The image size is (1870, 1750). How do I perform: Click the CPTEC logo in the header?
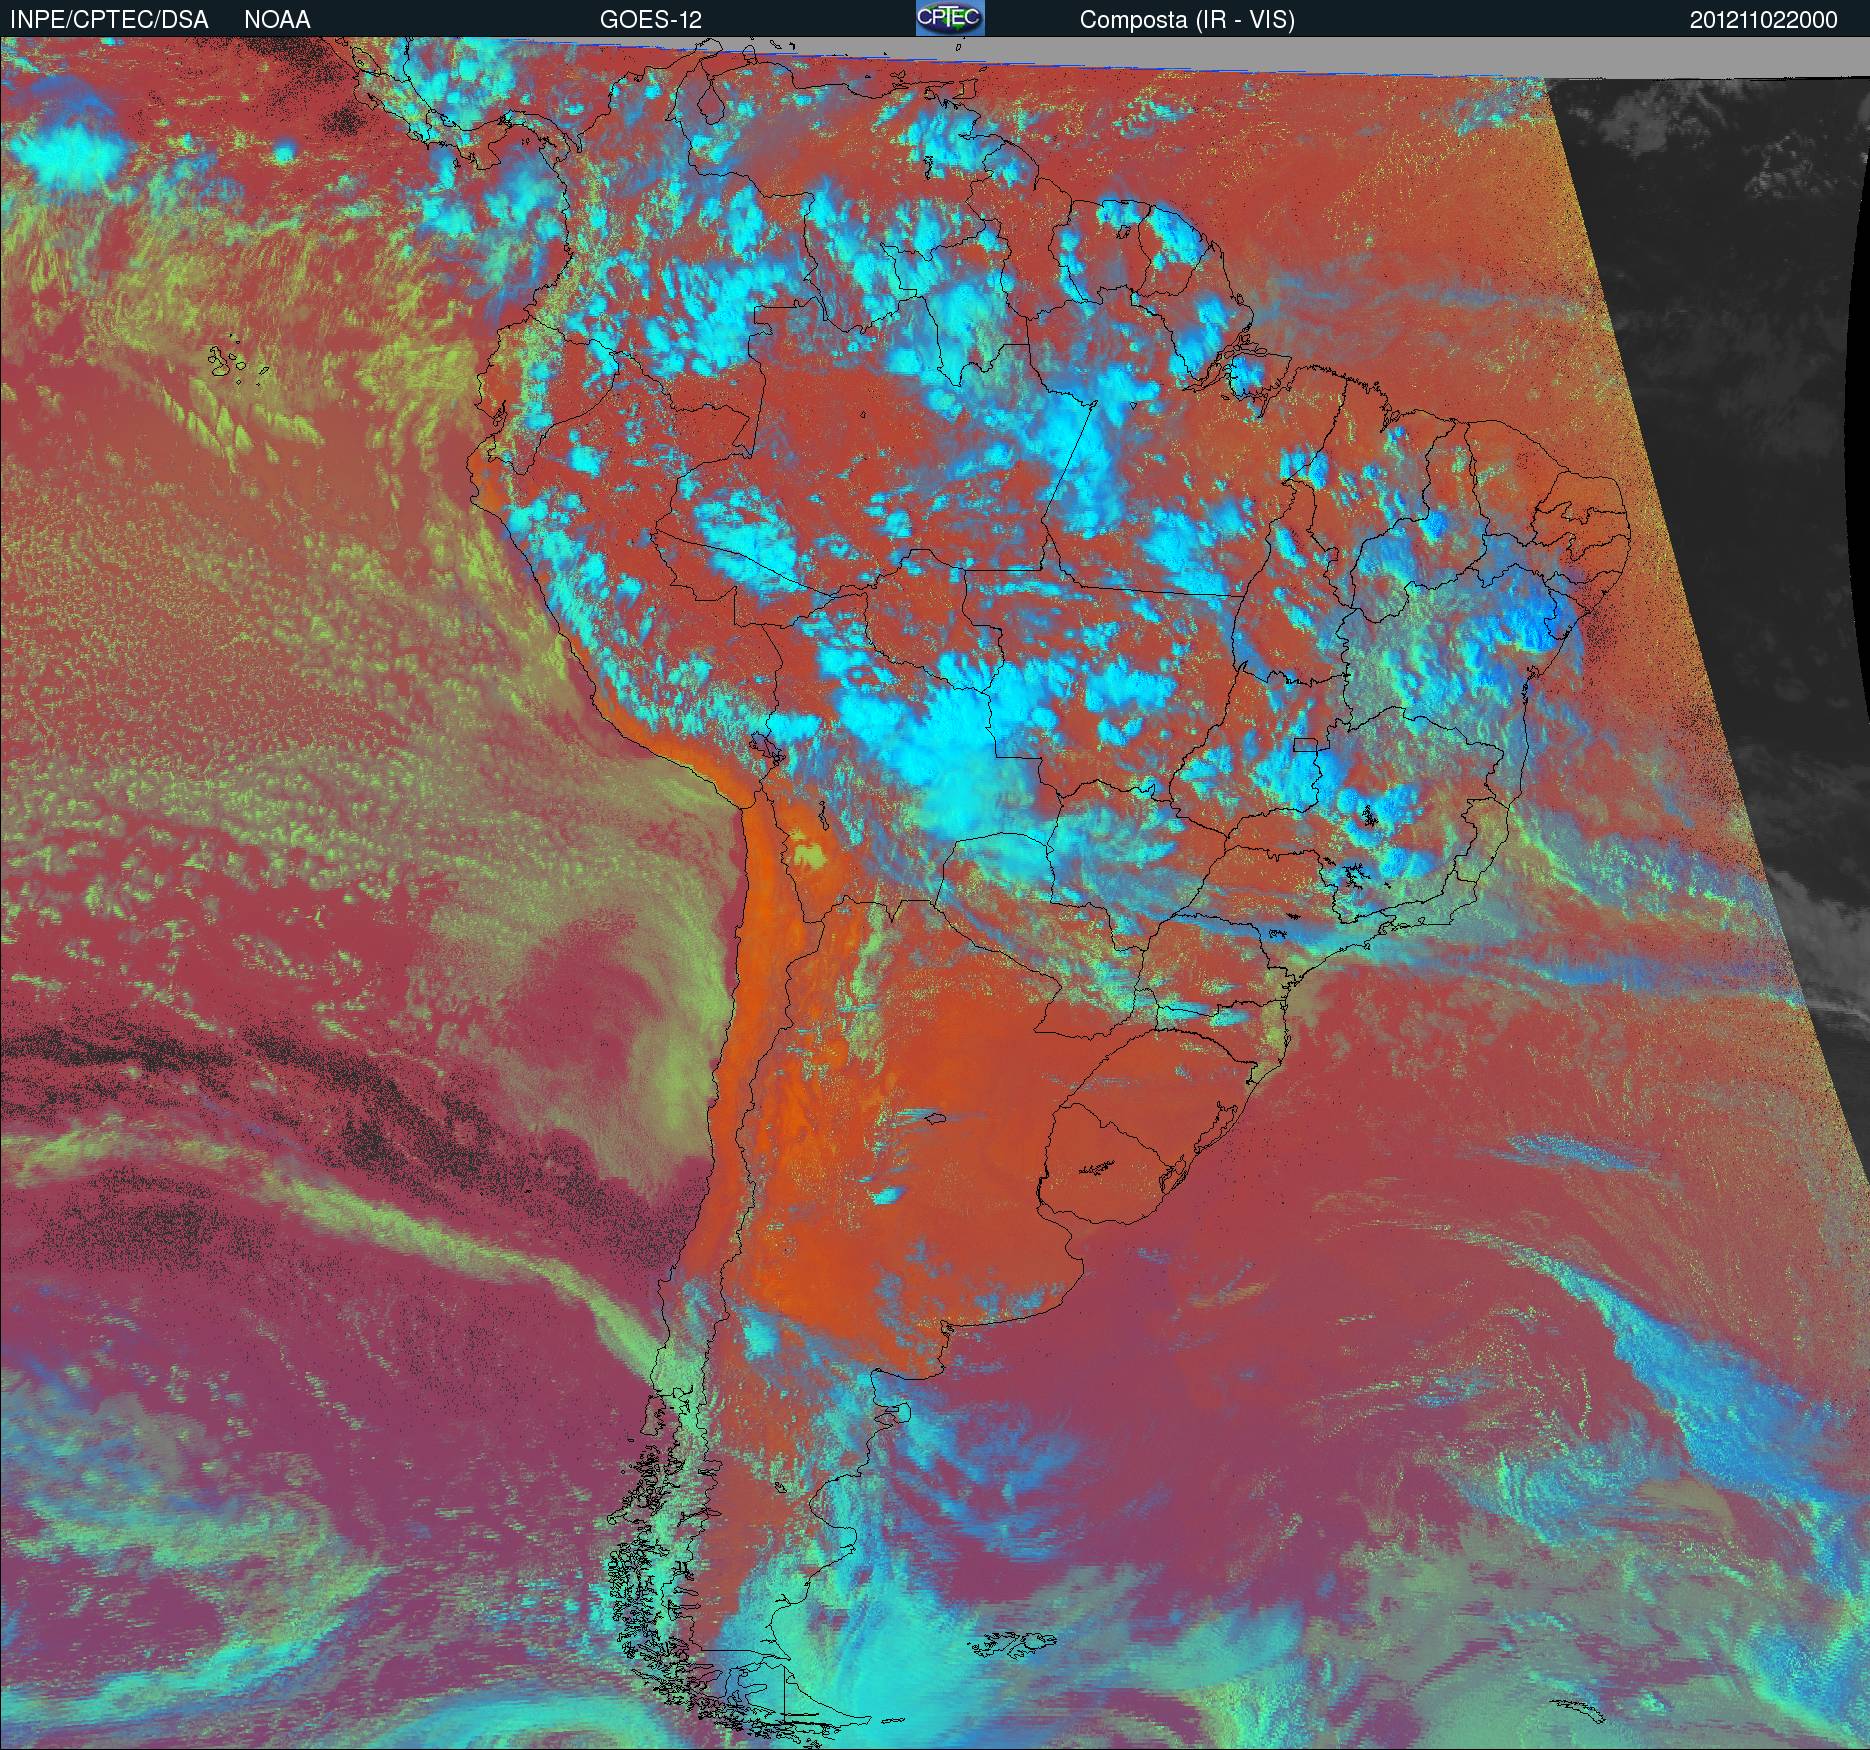point(950,18)
